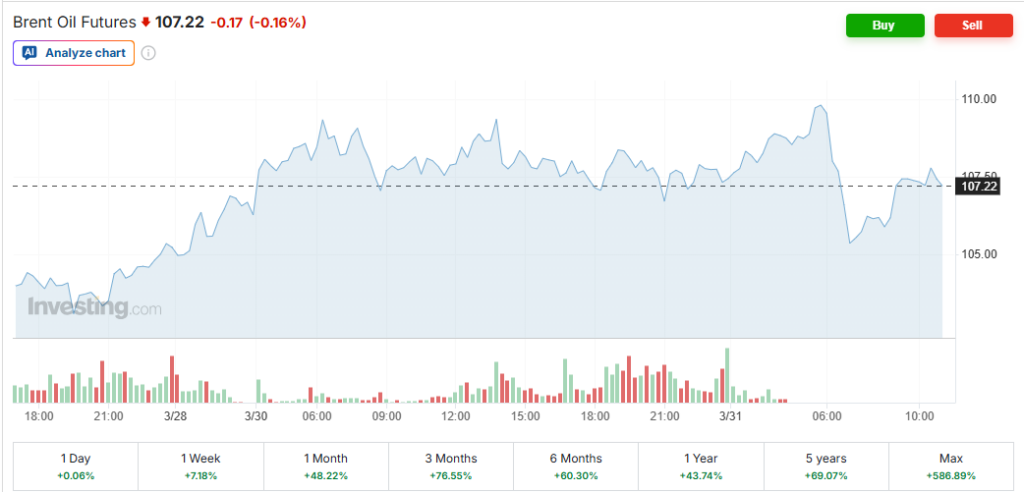This screenshot has width=1024, height=492.
Task: Click the 3/31 date marker on time axis
Action: (x=730, y=416)
